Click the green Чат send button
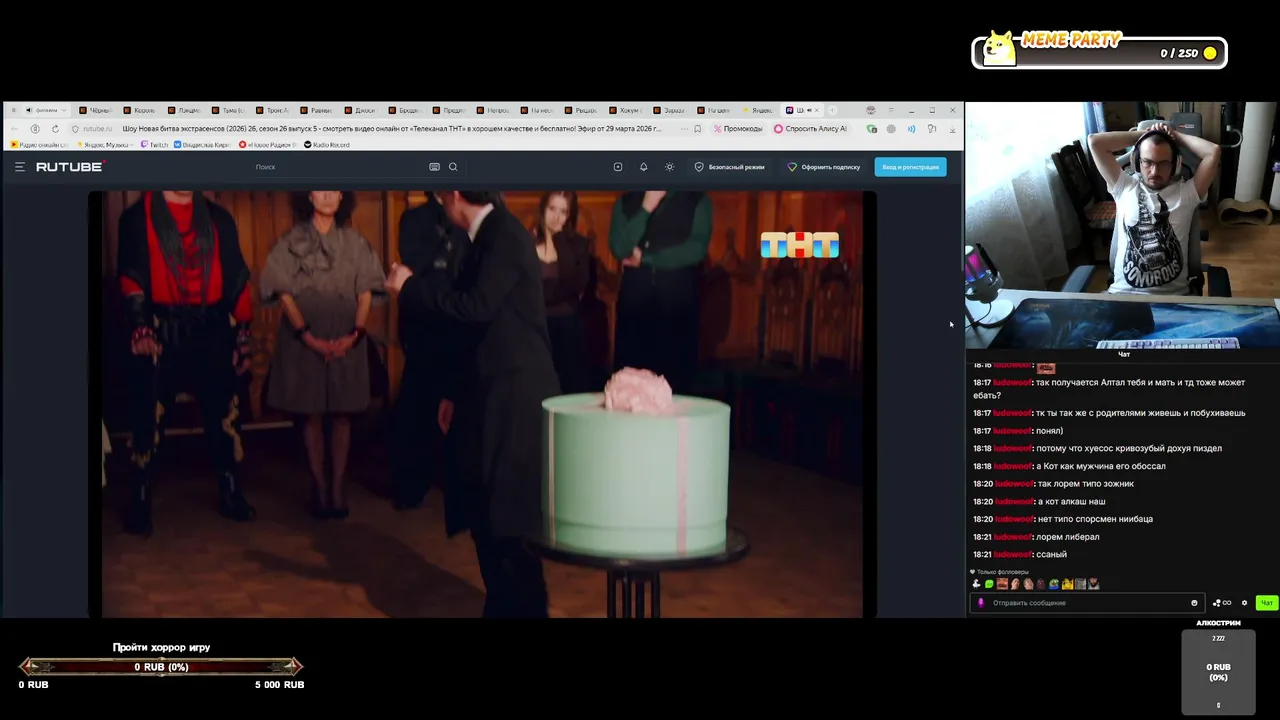The image size is (1280, 720). tap(1267, 603)
